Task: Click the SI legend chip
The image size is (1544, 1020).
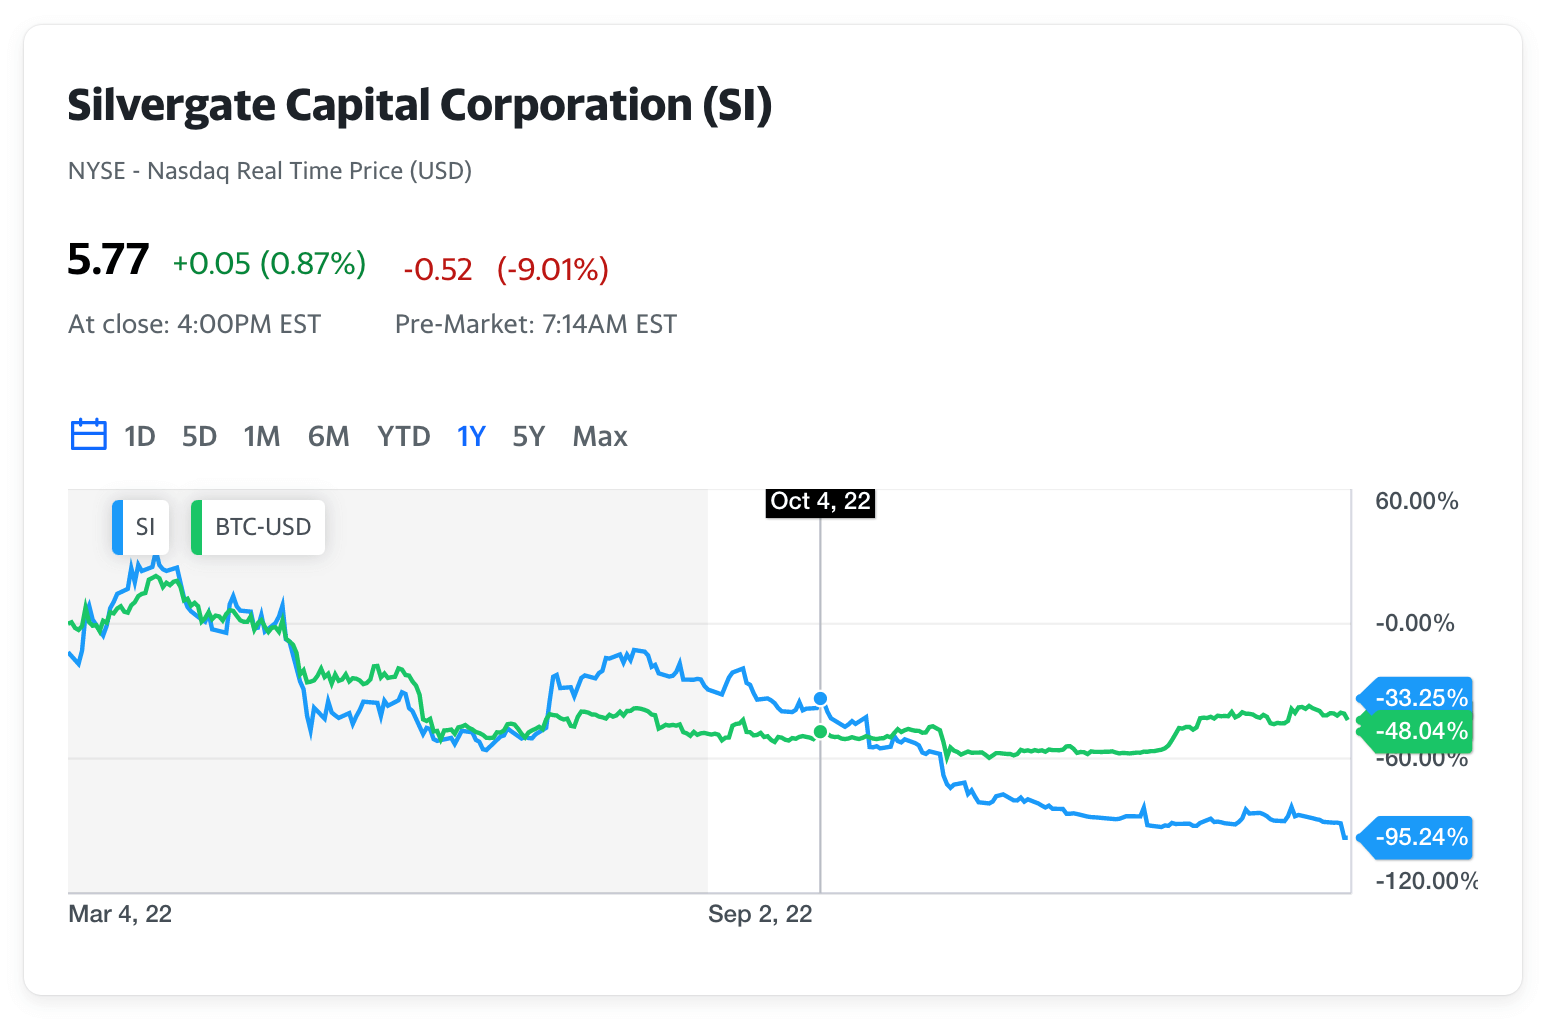Action: [141, 527]
